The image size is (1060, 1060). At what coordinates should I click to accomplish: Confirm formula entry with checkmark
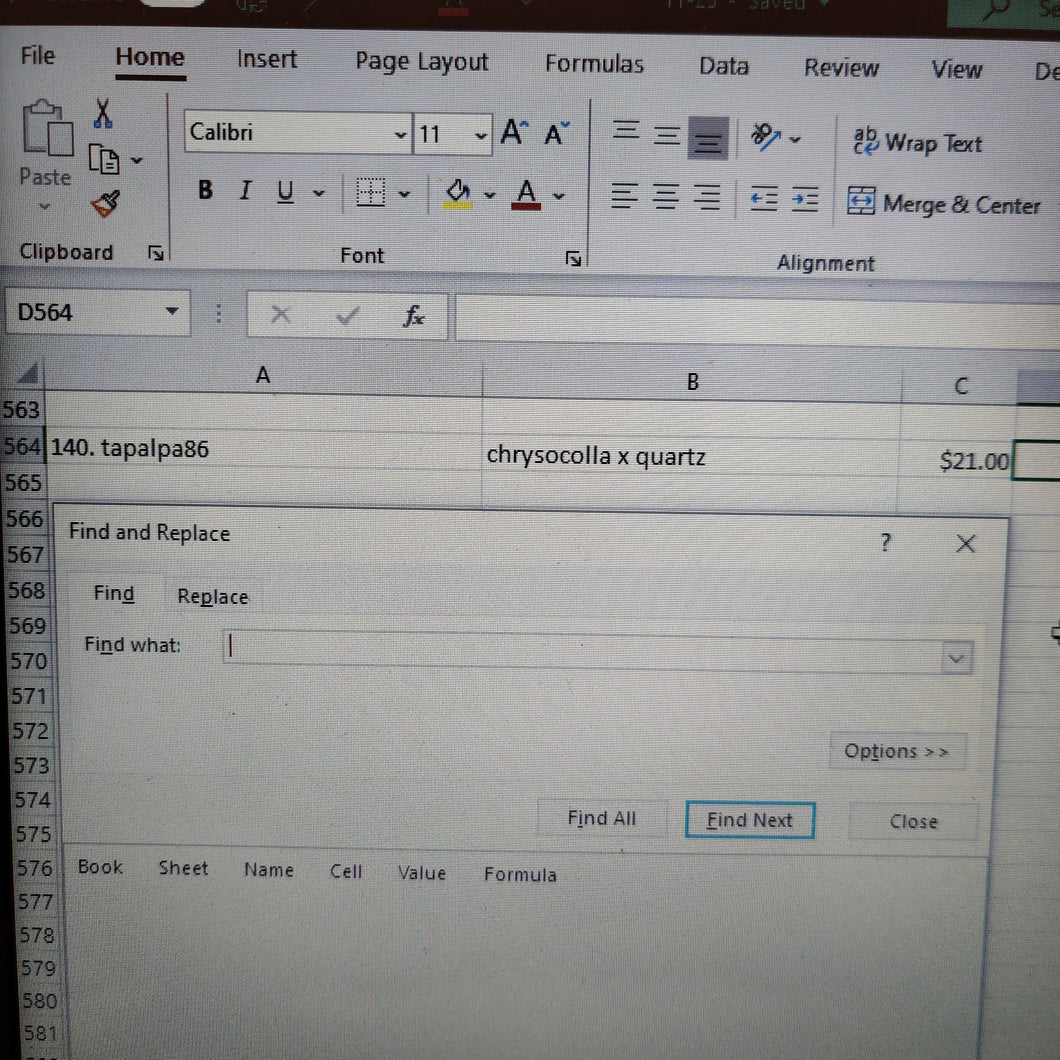coord(347,315)
